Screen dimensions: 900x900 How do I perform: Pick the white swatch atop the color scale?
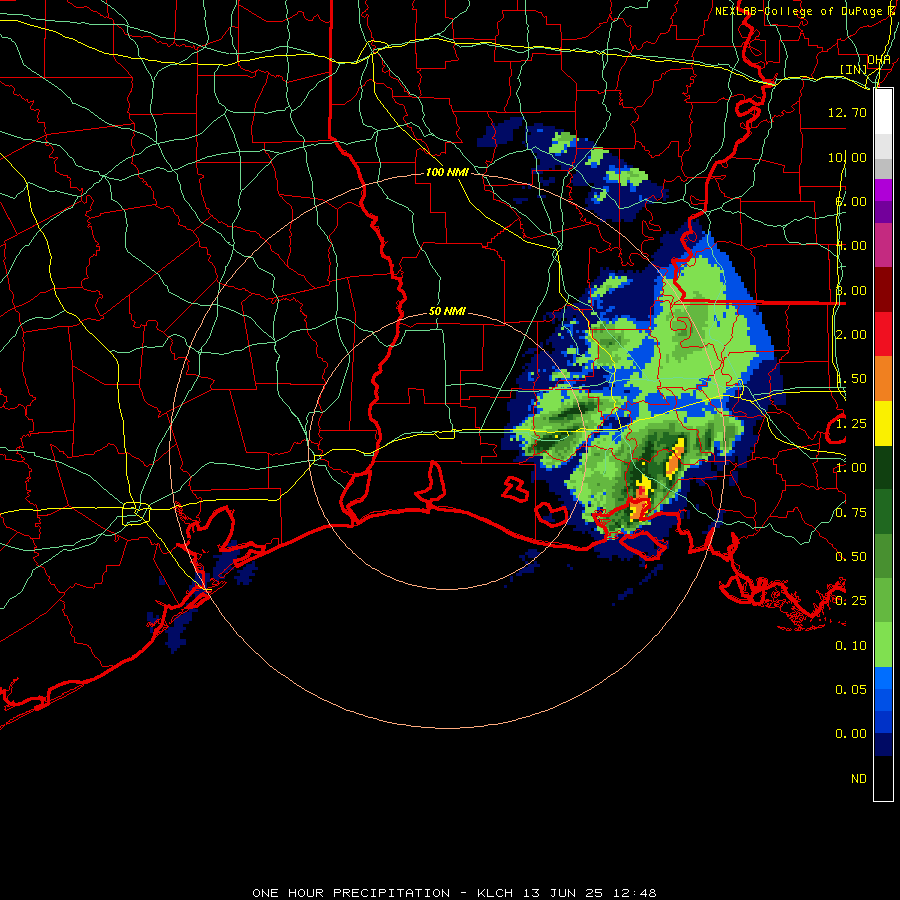click(x=883, y=111)
